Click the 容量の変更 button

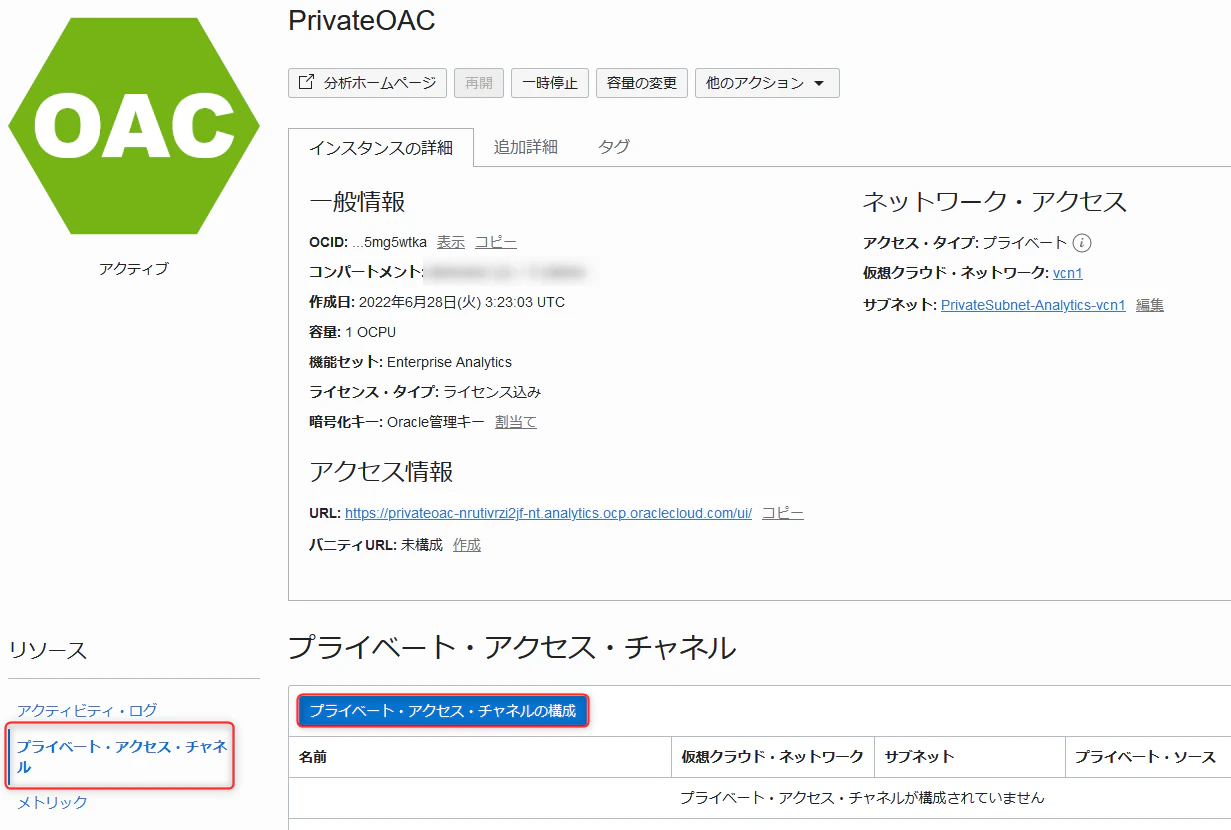pyautogui.click(x=642, y=83)
